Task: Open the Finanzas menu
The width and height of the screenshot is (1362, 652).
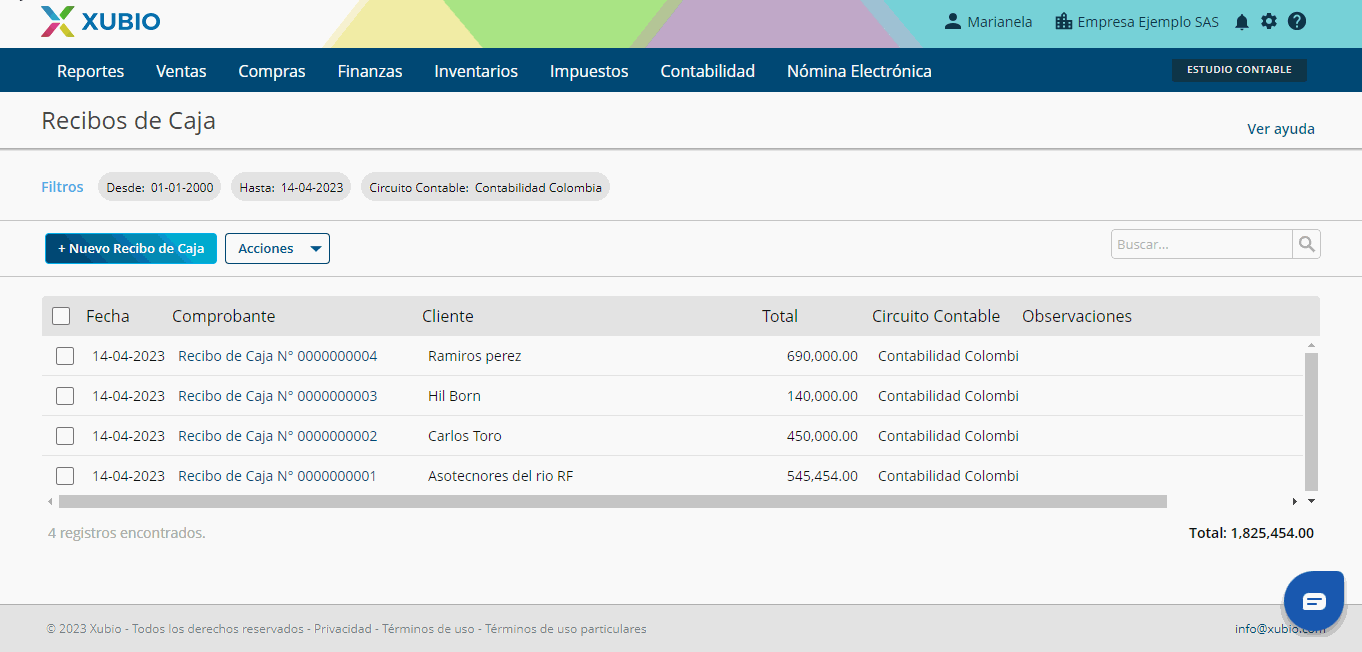Action: (370, 71)
